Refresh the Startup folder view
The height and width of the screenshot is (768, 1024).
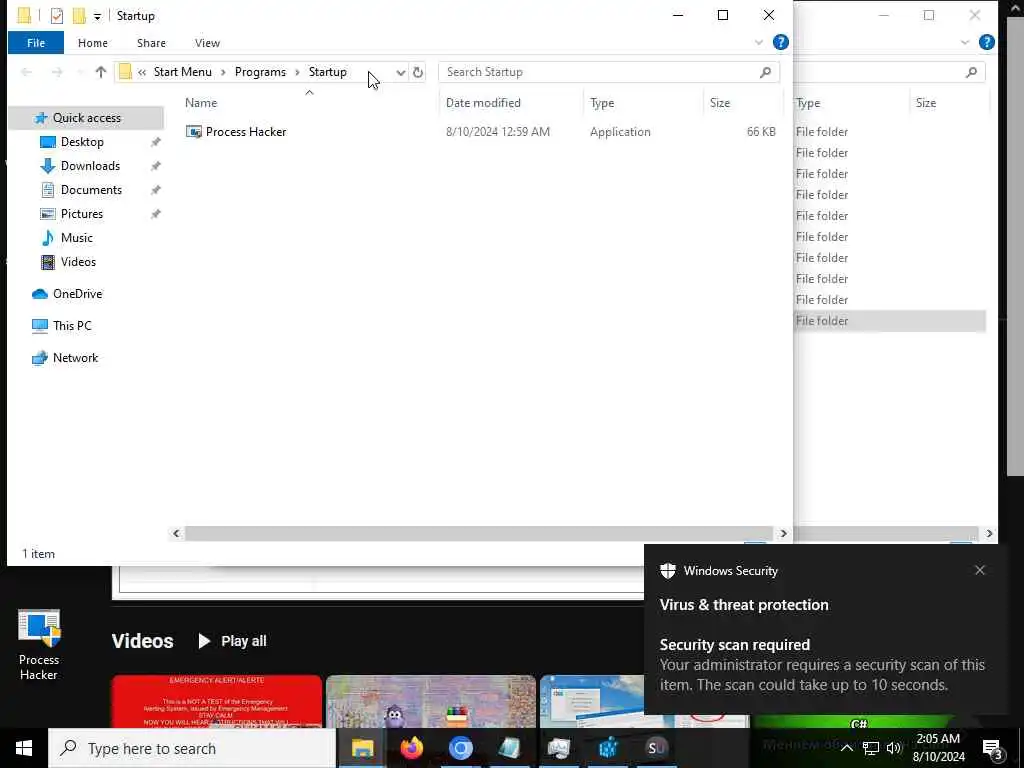tap(418, 72)
